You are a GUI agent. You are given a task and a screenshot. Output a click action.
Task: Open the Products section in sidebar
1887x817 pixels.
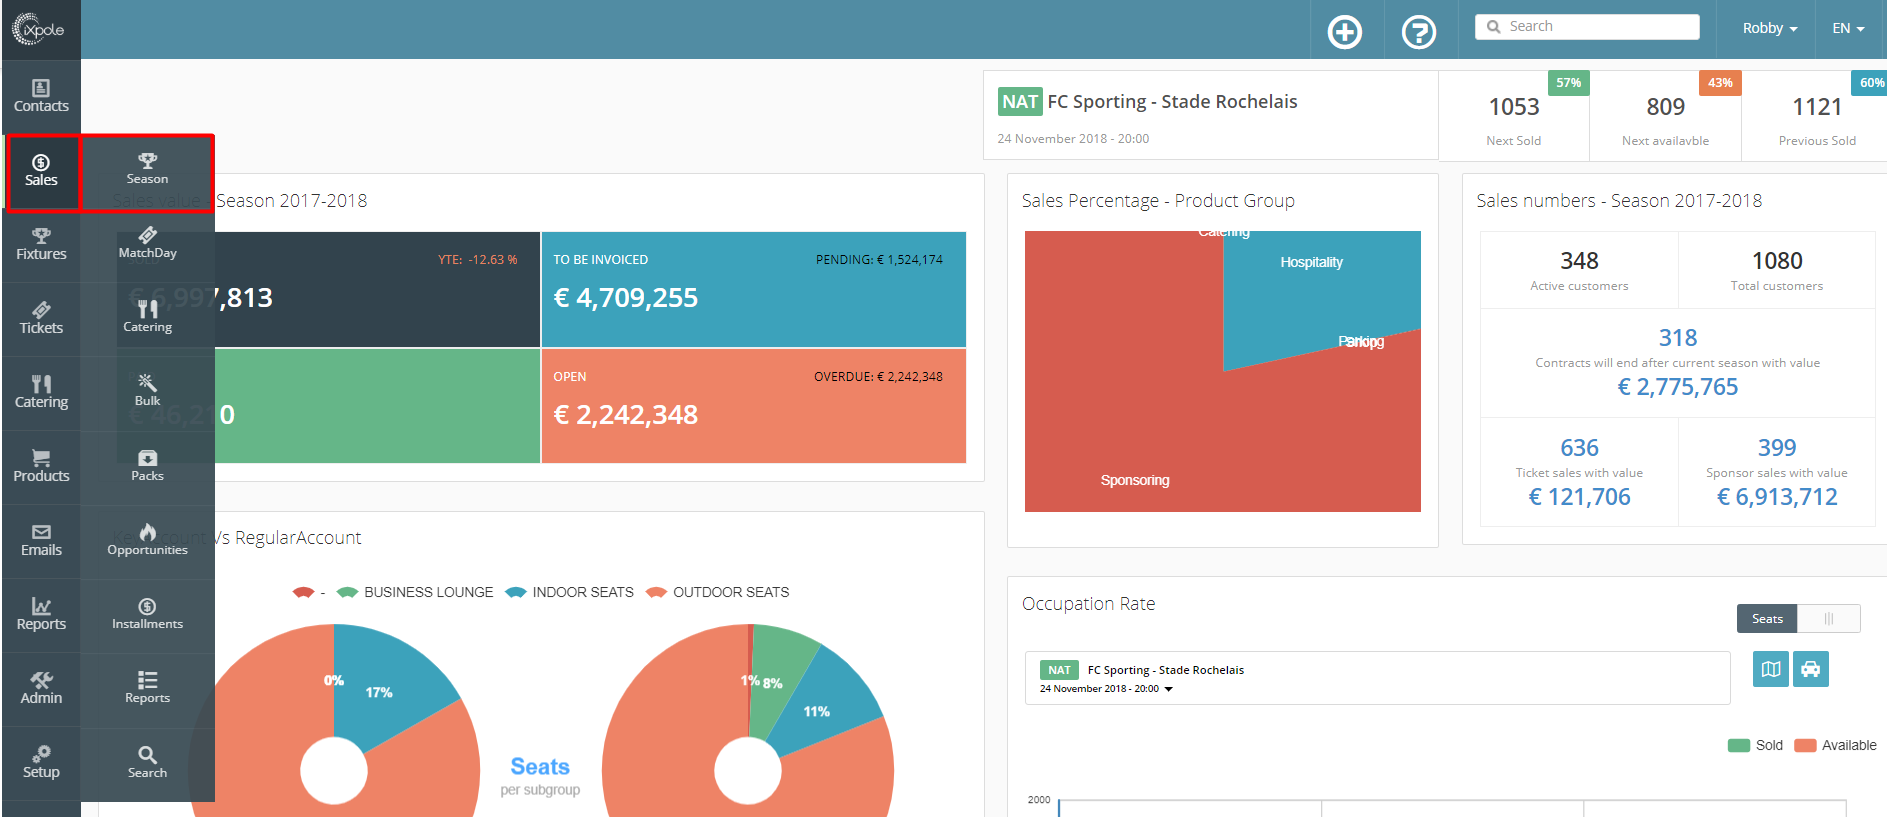pyautogui.click(x=41, y=467)
